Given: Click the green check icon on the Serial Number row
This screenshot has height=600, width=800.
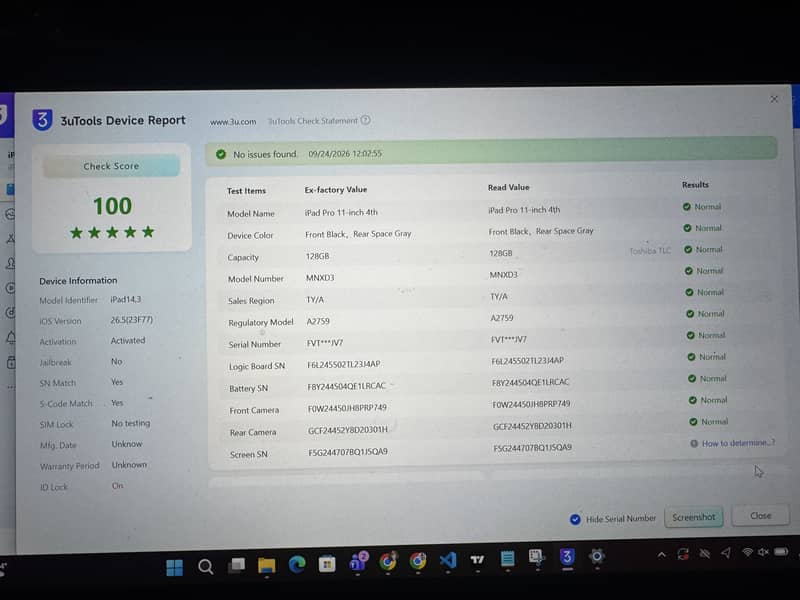Looking at the screenshot, I should tap(690, 335).
